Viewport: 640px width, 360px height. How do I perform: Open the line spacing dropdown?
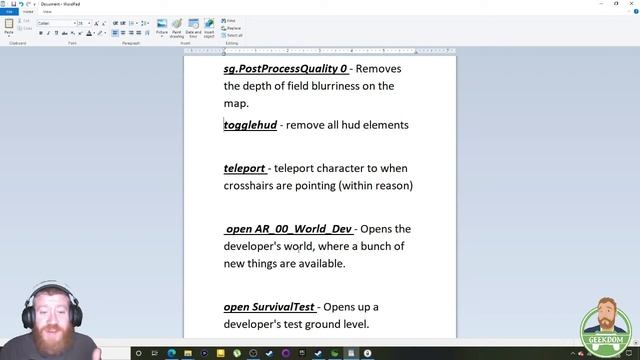tap(144, 23)
